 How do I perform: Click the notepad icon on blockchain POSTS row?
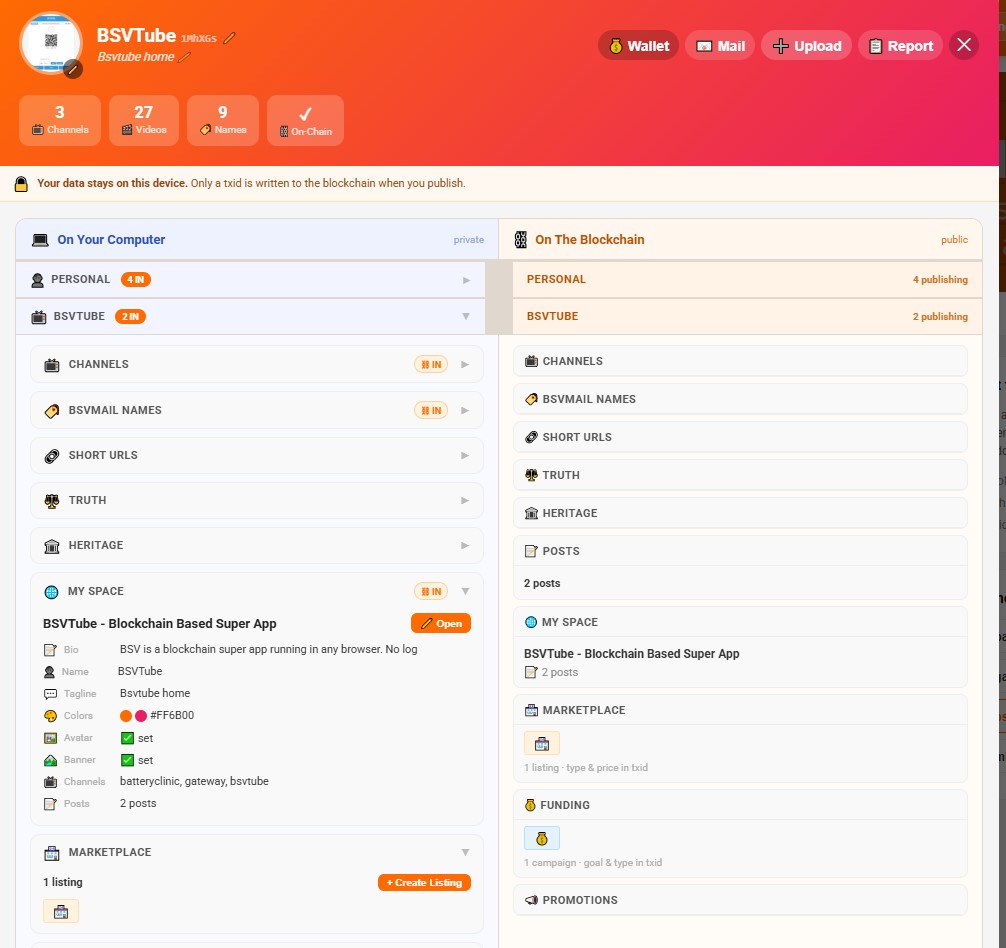click(x=531, y=551)
